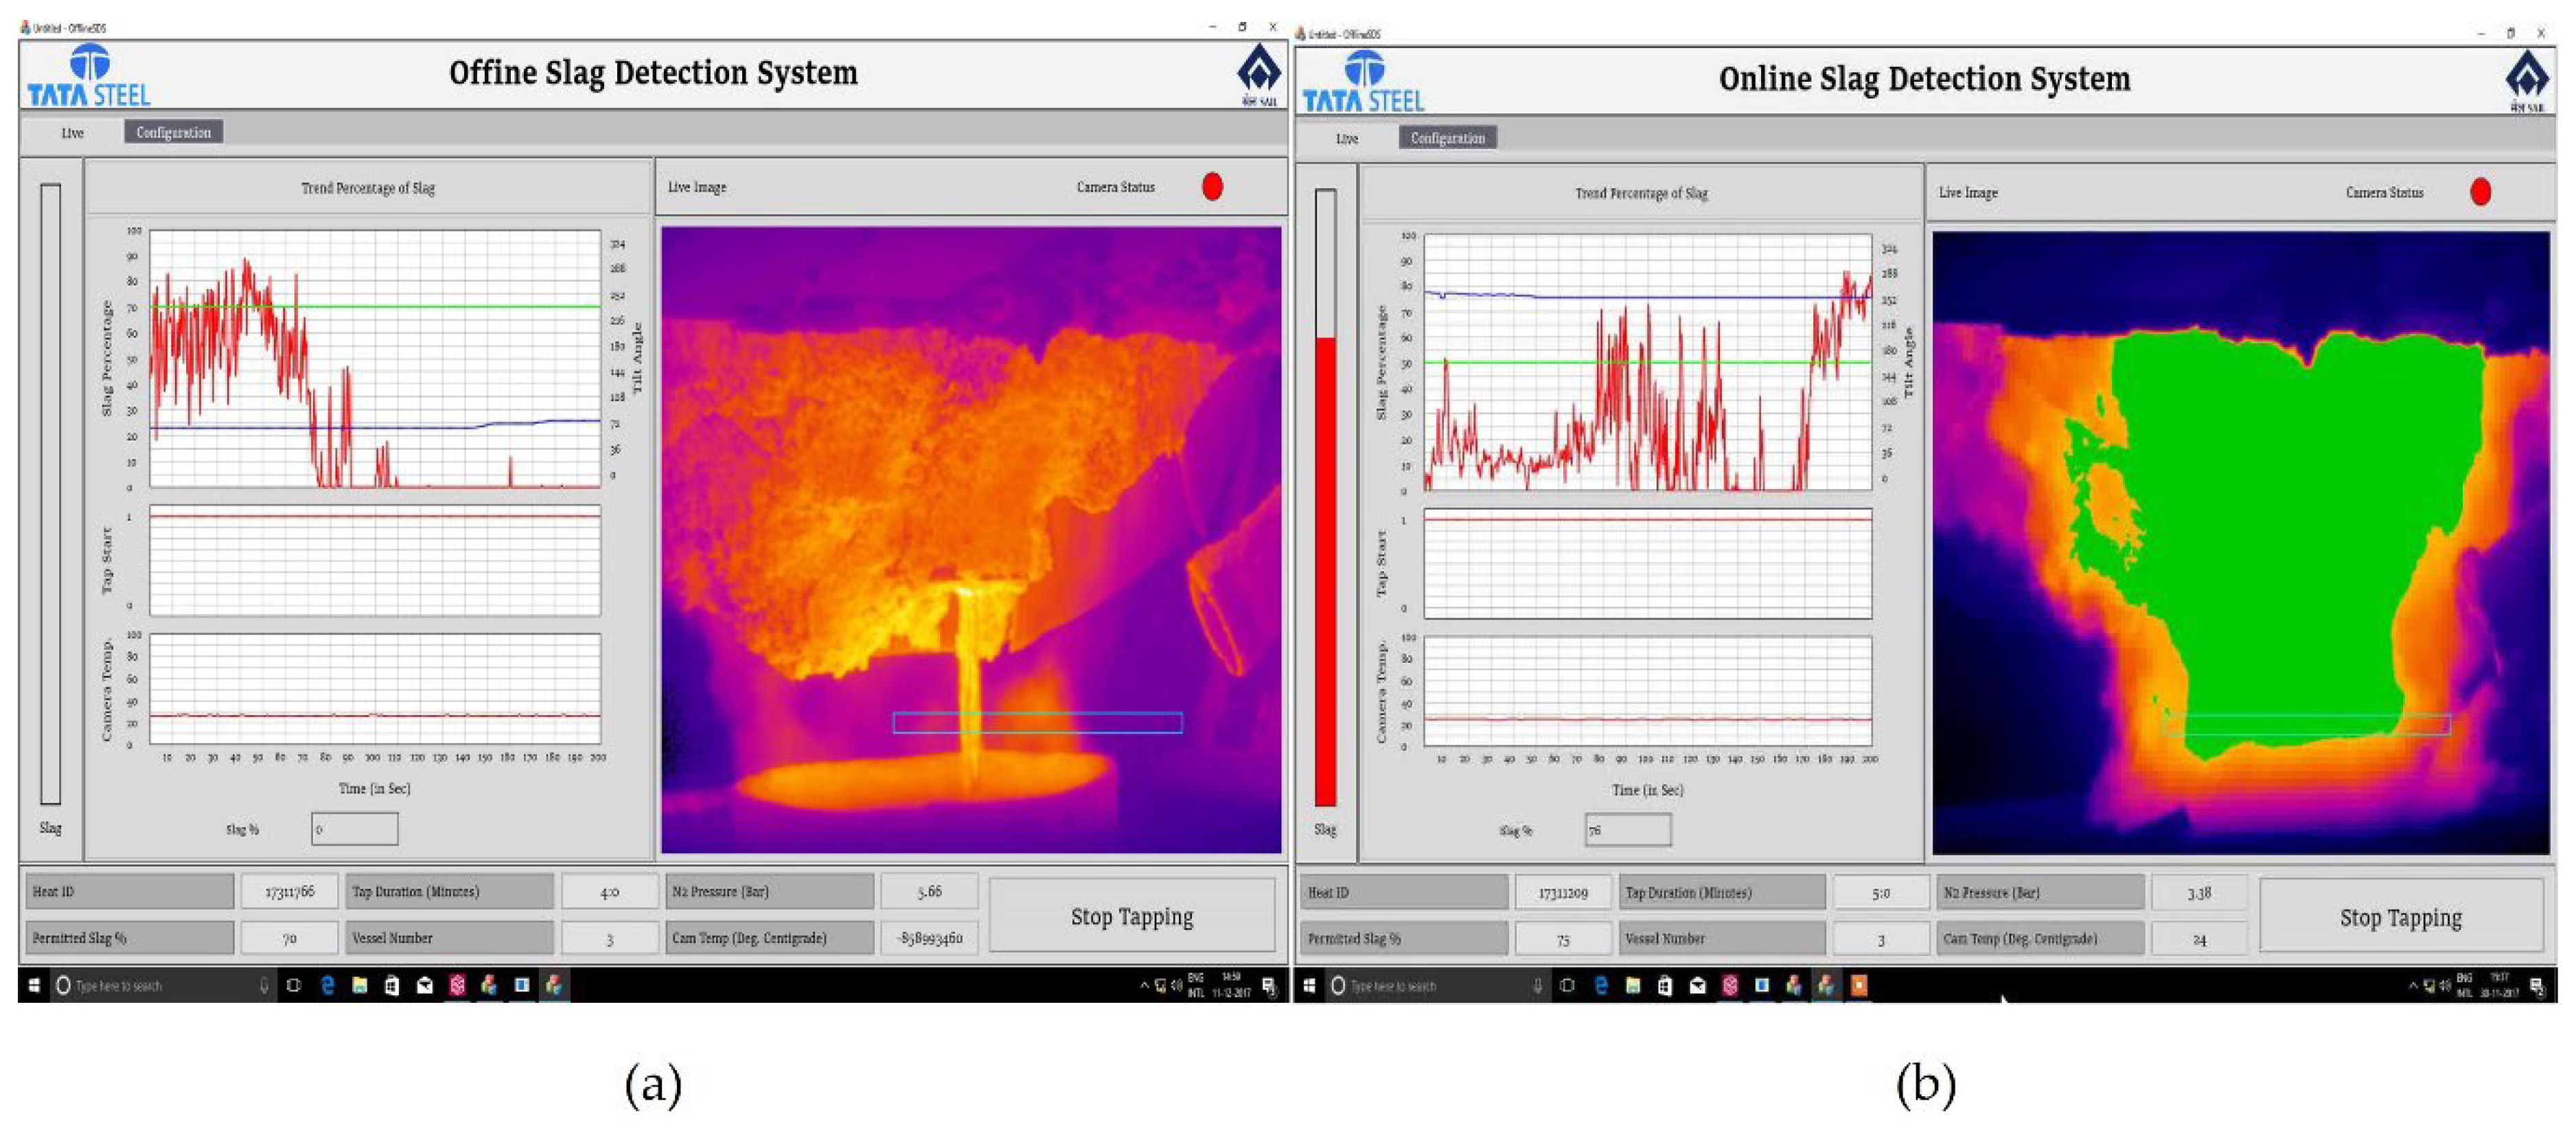
Task: Open Microsoft Store icon in Offline window's taskbar
Action: pyautogui.click(x=392, y=985)
